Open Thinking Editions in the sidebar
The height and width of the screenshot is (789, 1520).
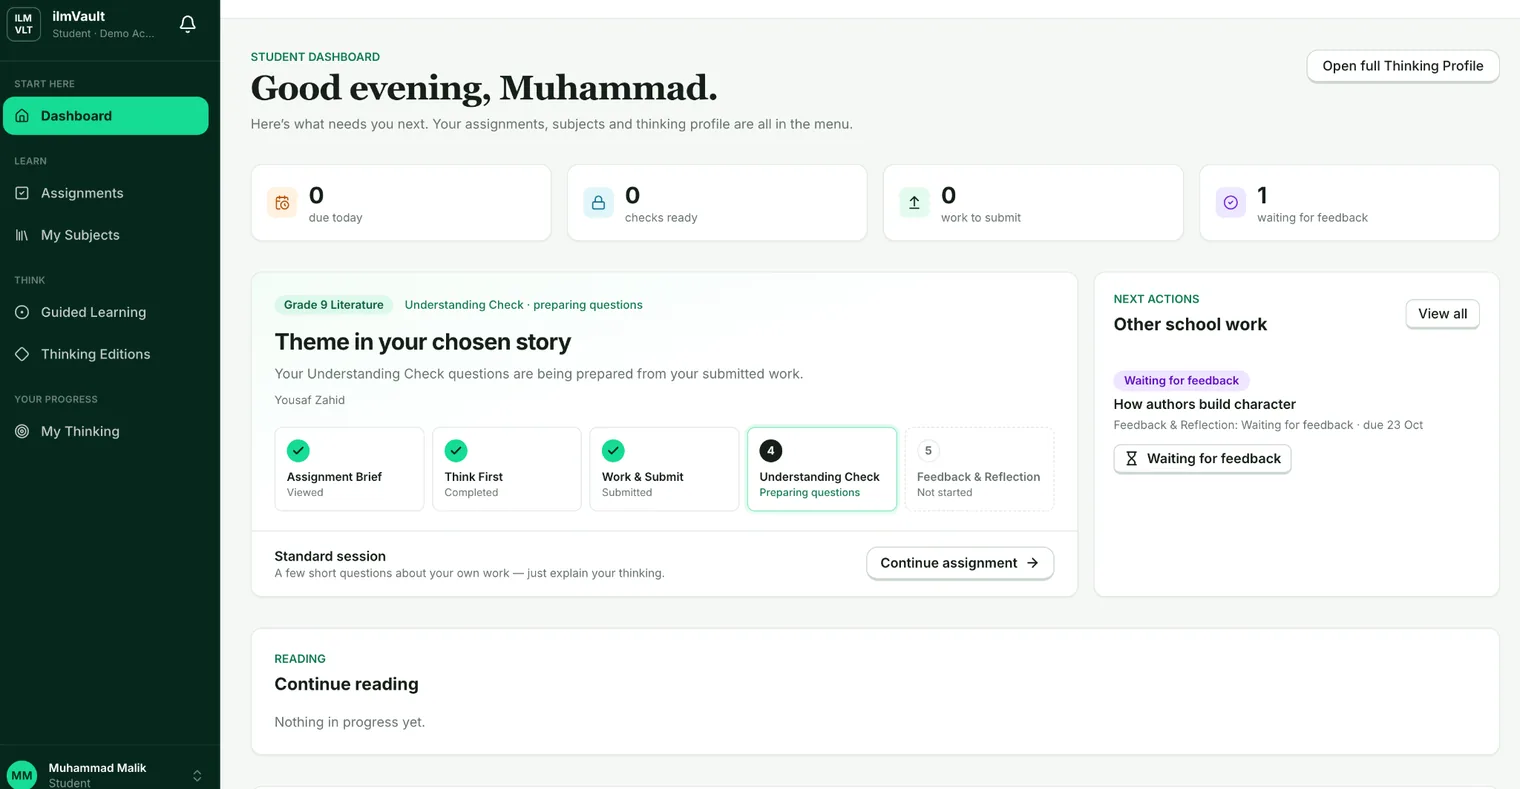point(106,354)
